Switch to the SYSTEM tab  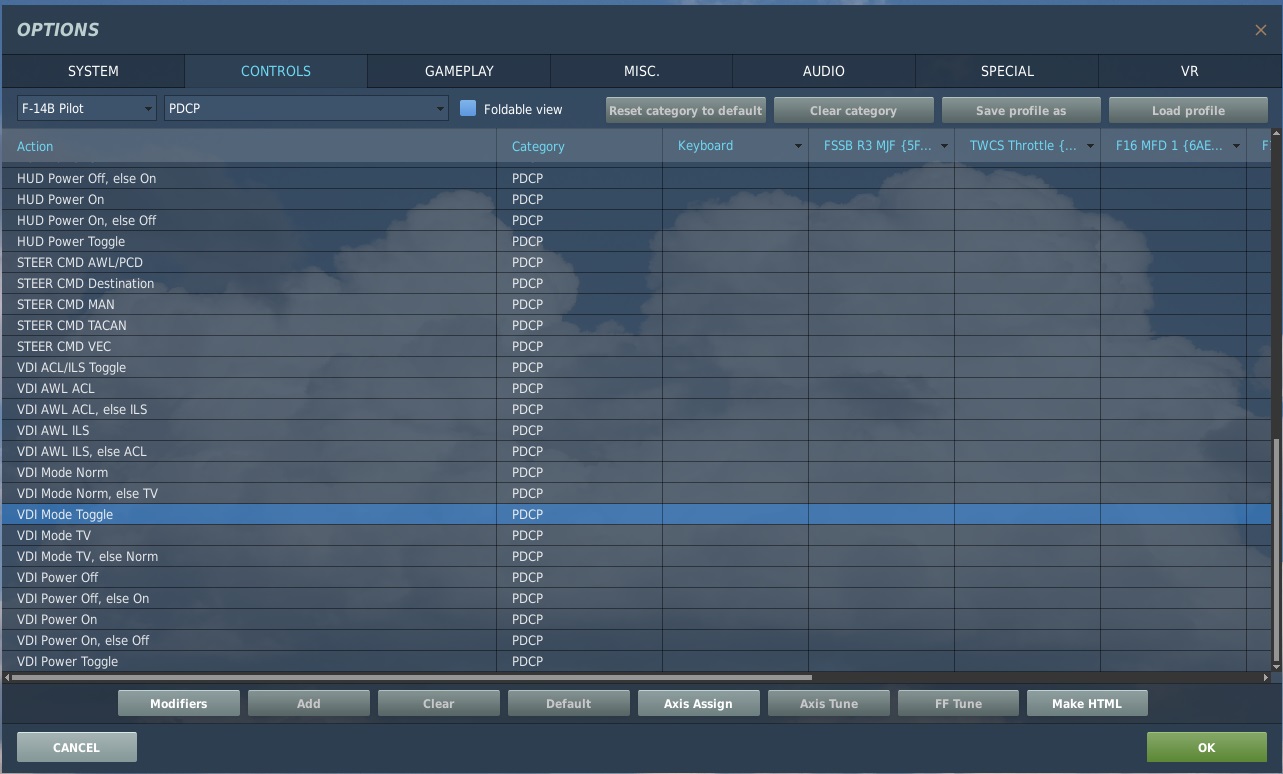pos(93,71)
